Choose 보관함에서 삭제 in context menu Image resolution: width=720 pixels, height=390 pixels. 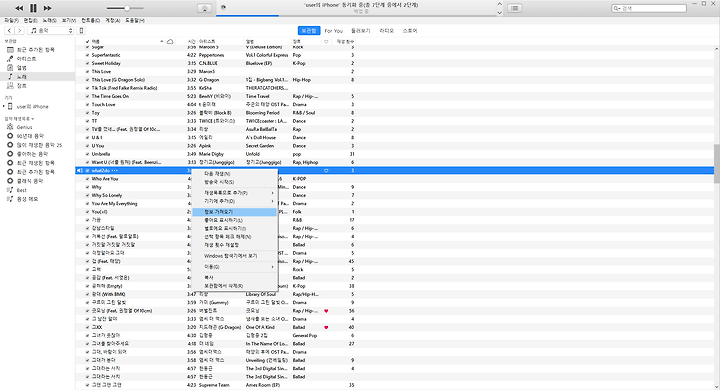[234, 286]
